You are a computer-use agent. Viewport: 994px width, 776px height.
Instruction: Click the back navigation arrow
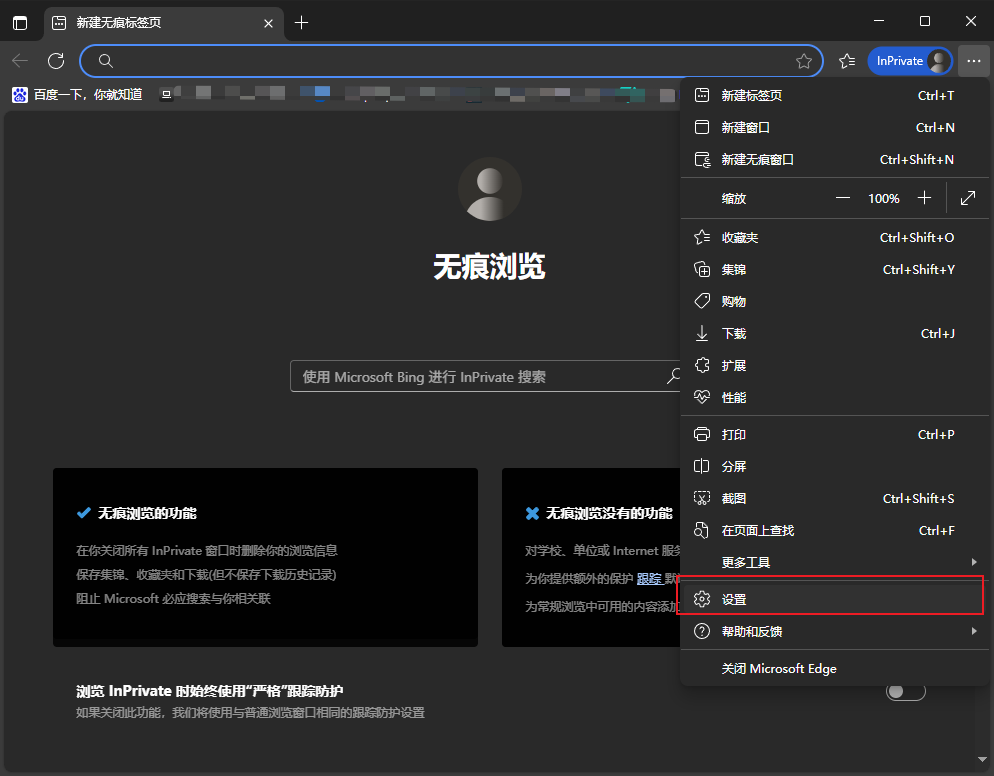pyautogui.click(x=19, y=61)
